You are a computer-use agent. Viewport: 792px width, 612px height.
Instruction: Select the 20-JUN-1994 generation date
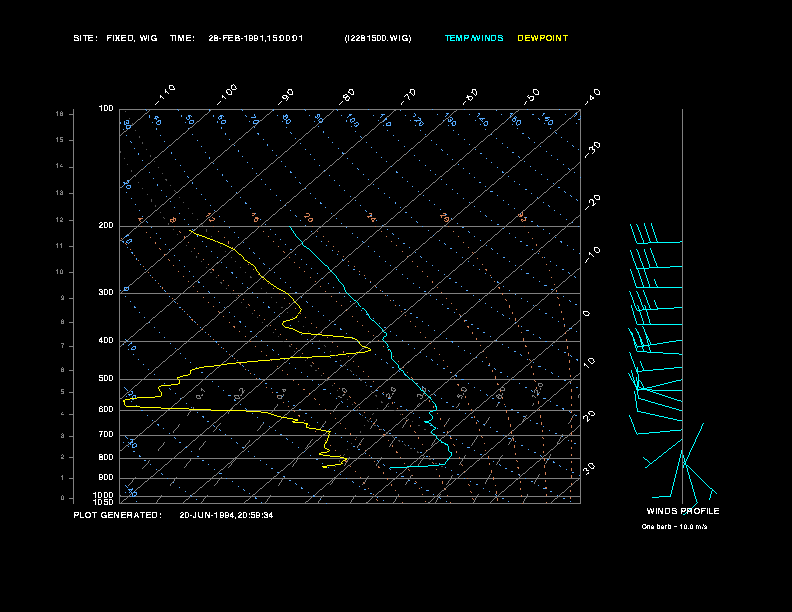[226, 515]
